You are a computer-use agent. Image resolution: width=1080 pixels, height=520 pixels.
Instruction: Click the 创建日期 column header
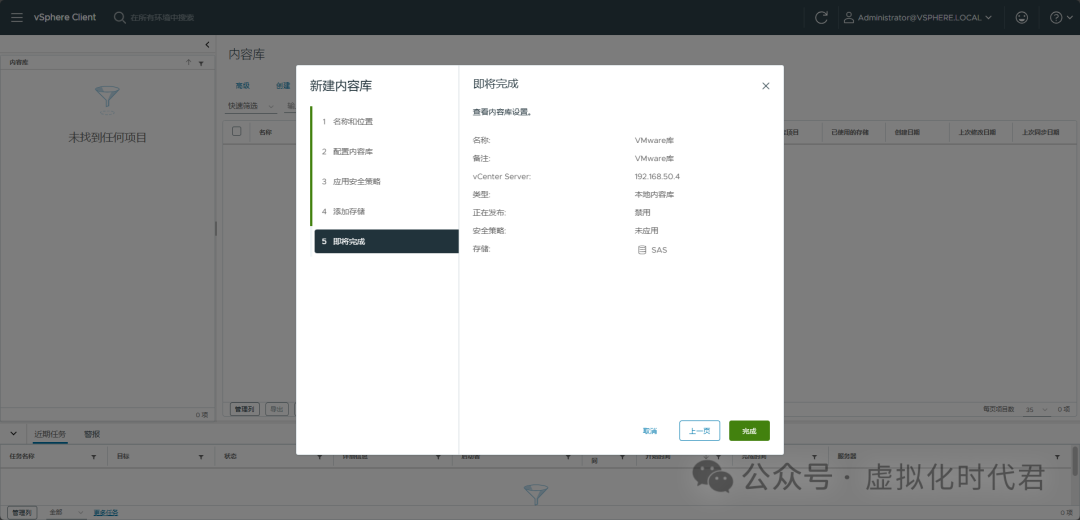[907, 132]
